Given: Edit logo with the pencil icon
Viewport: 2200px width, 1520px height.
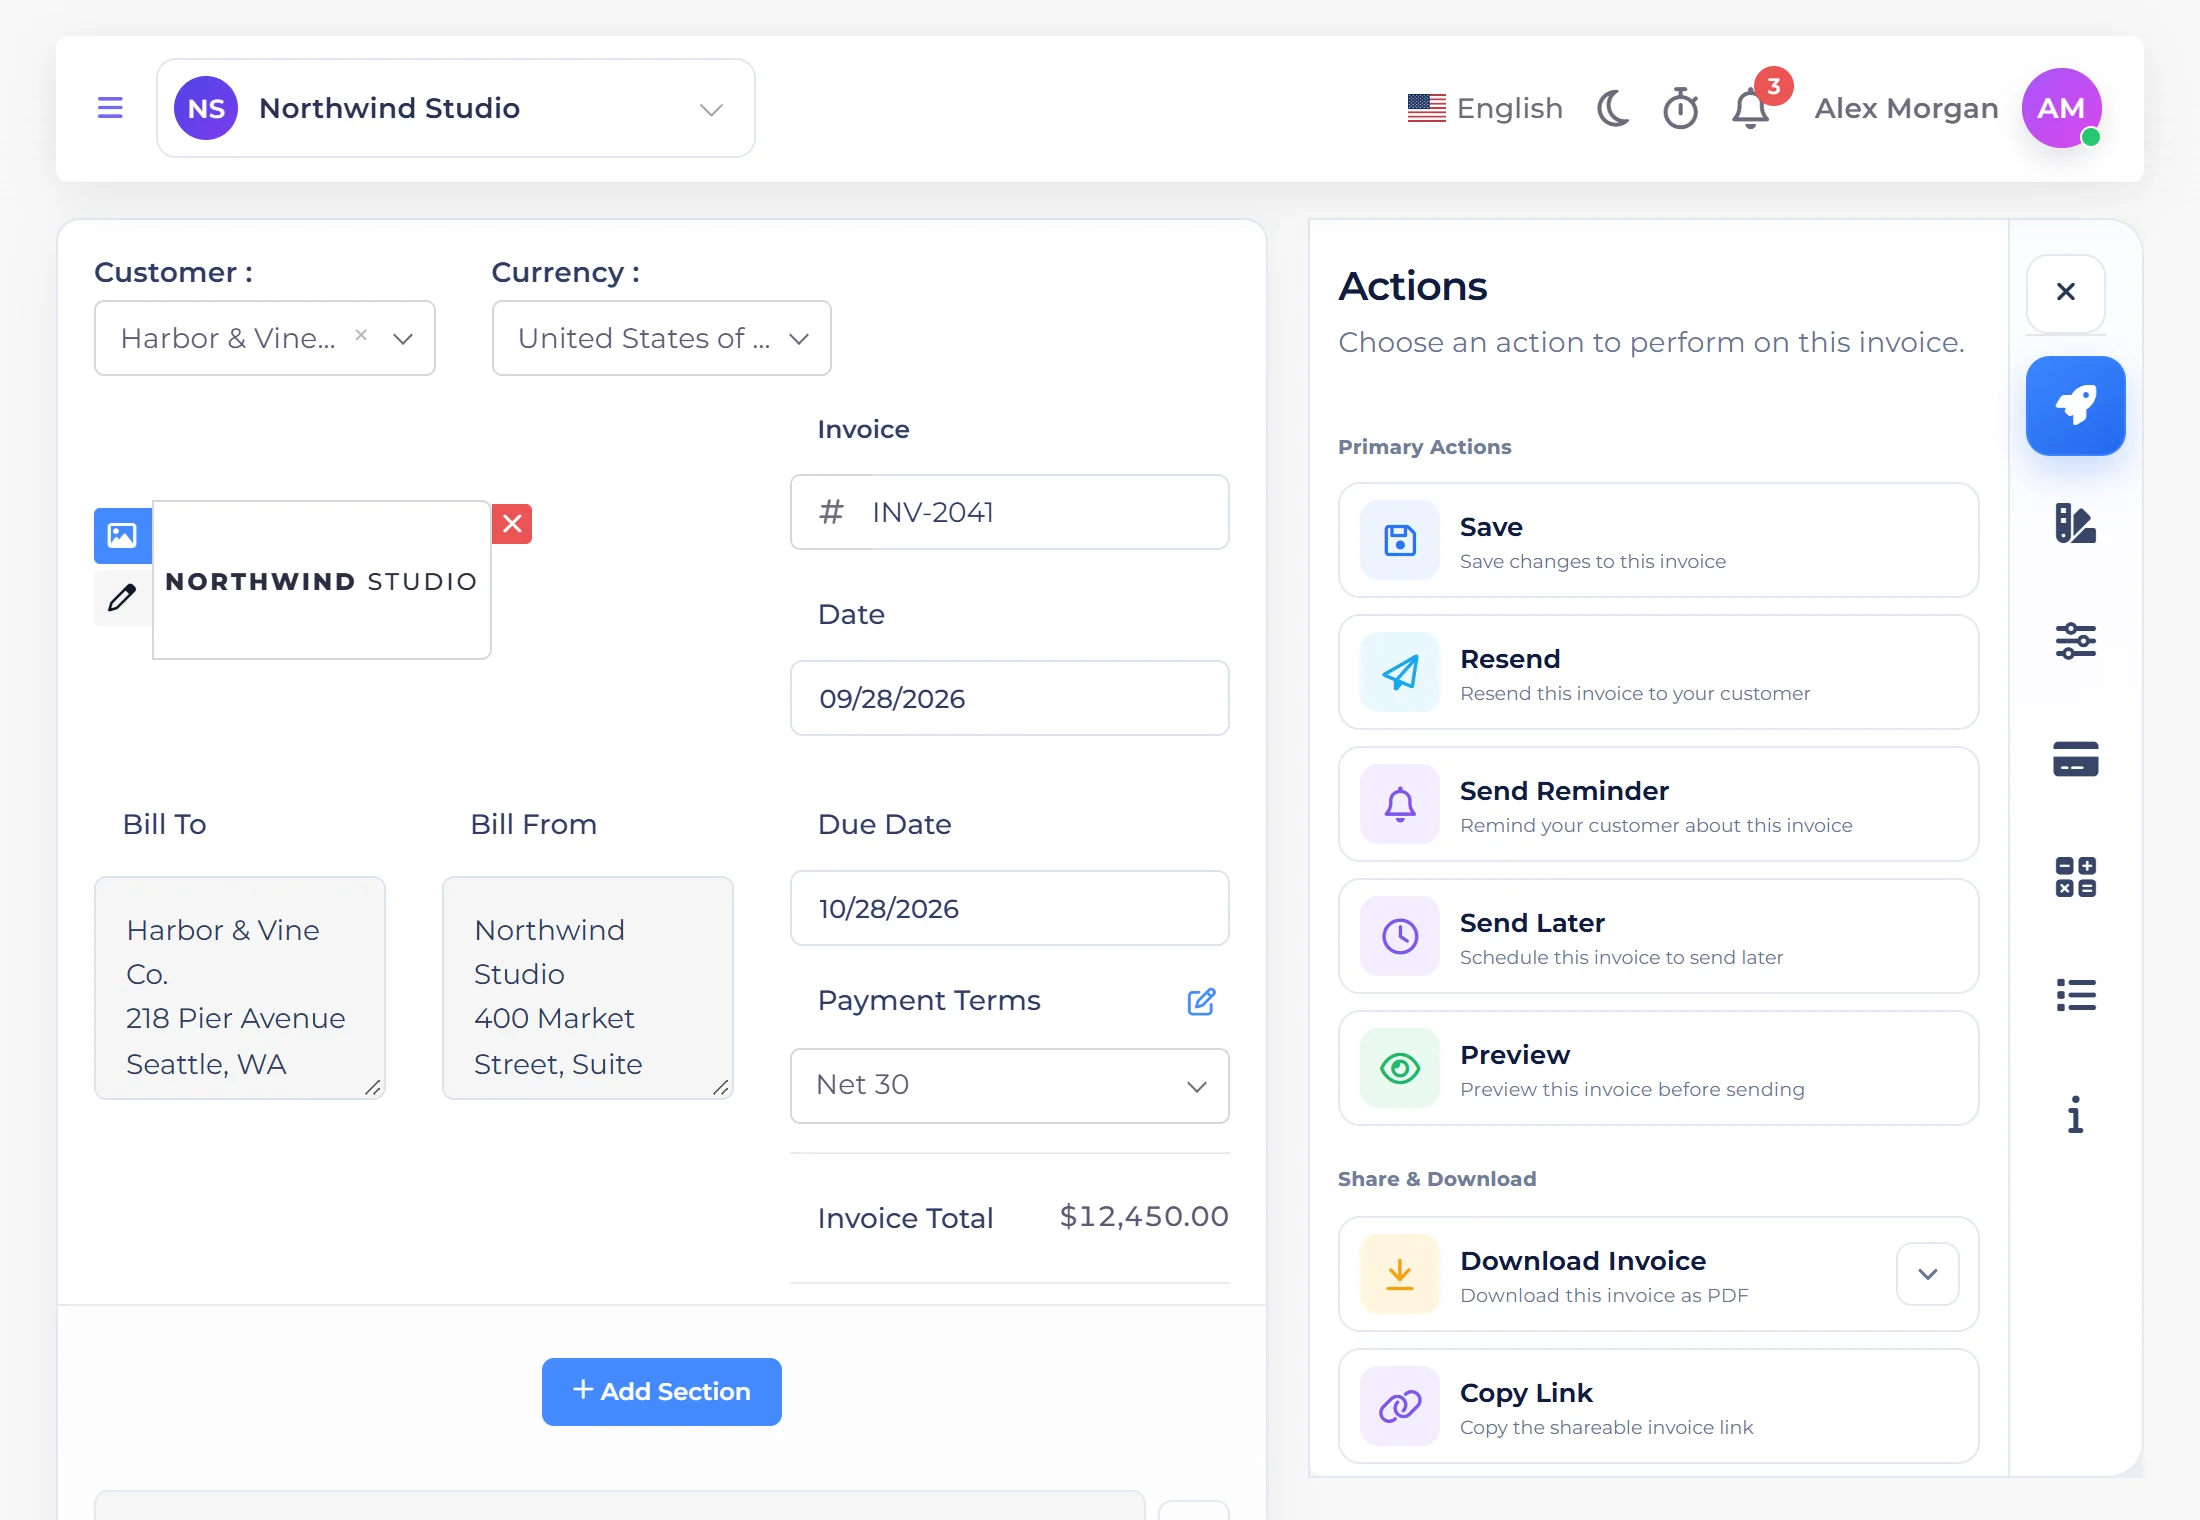Looking at the screenshot, I should (123, 597).
